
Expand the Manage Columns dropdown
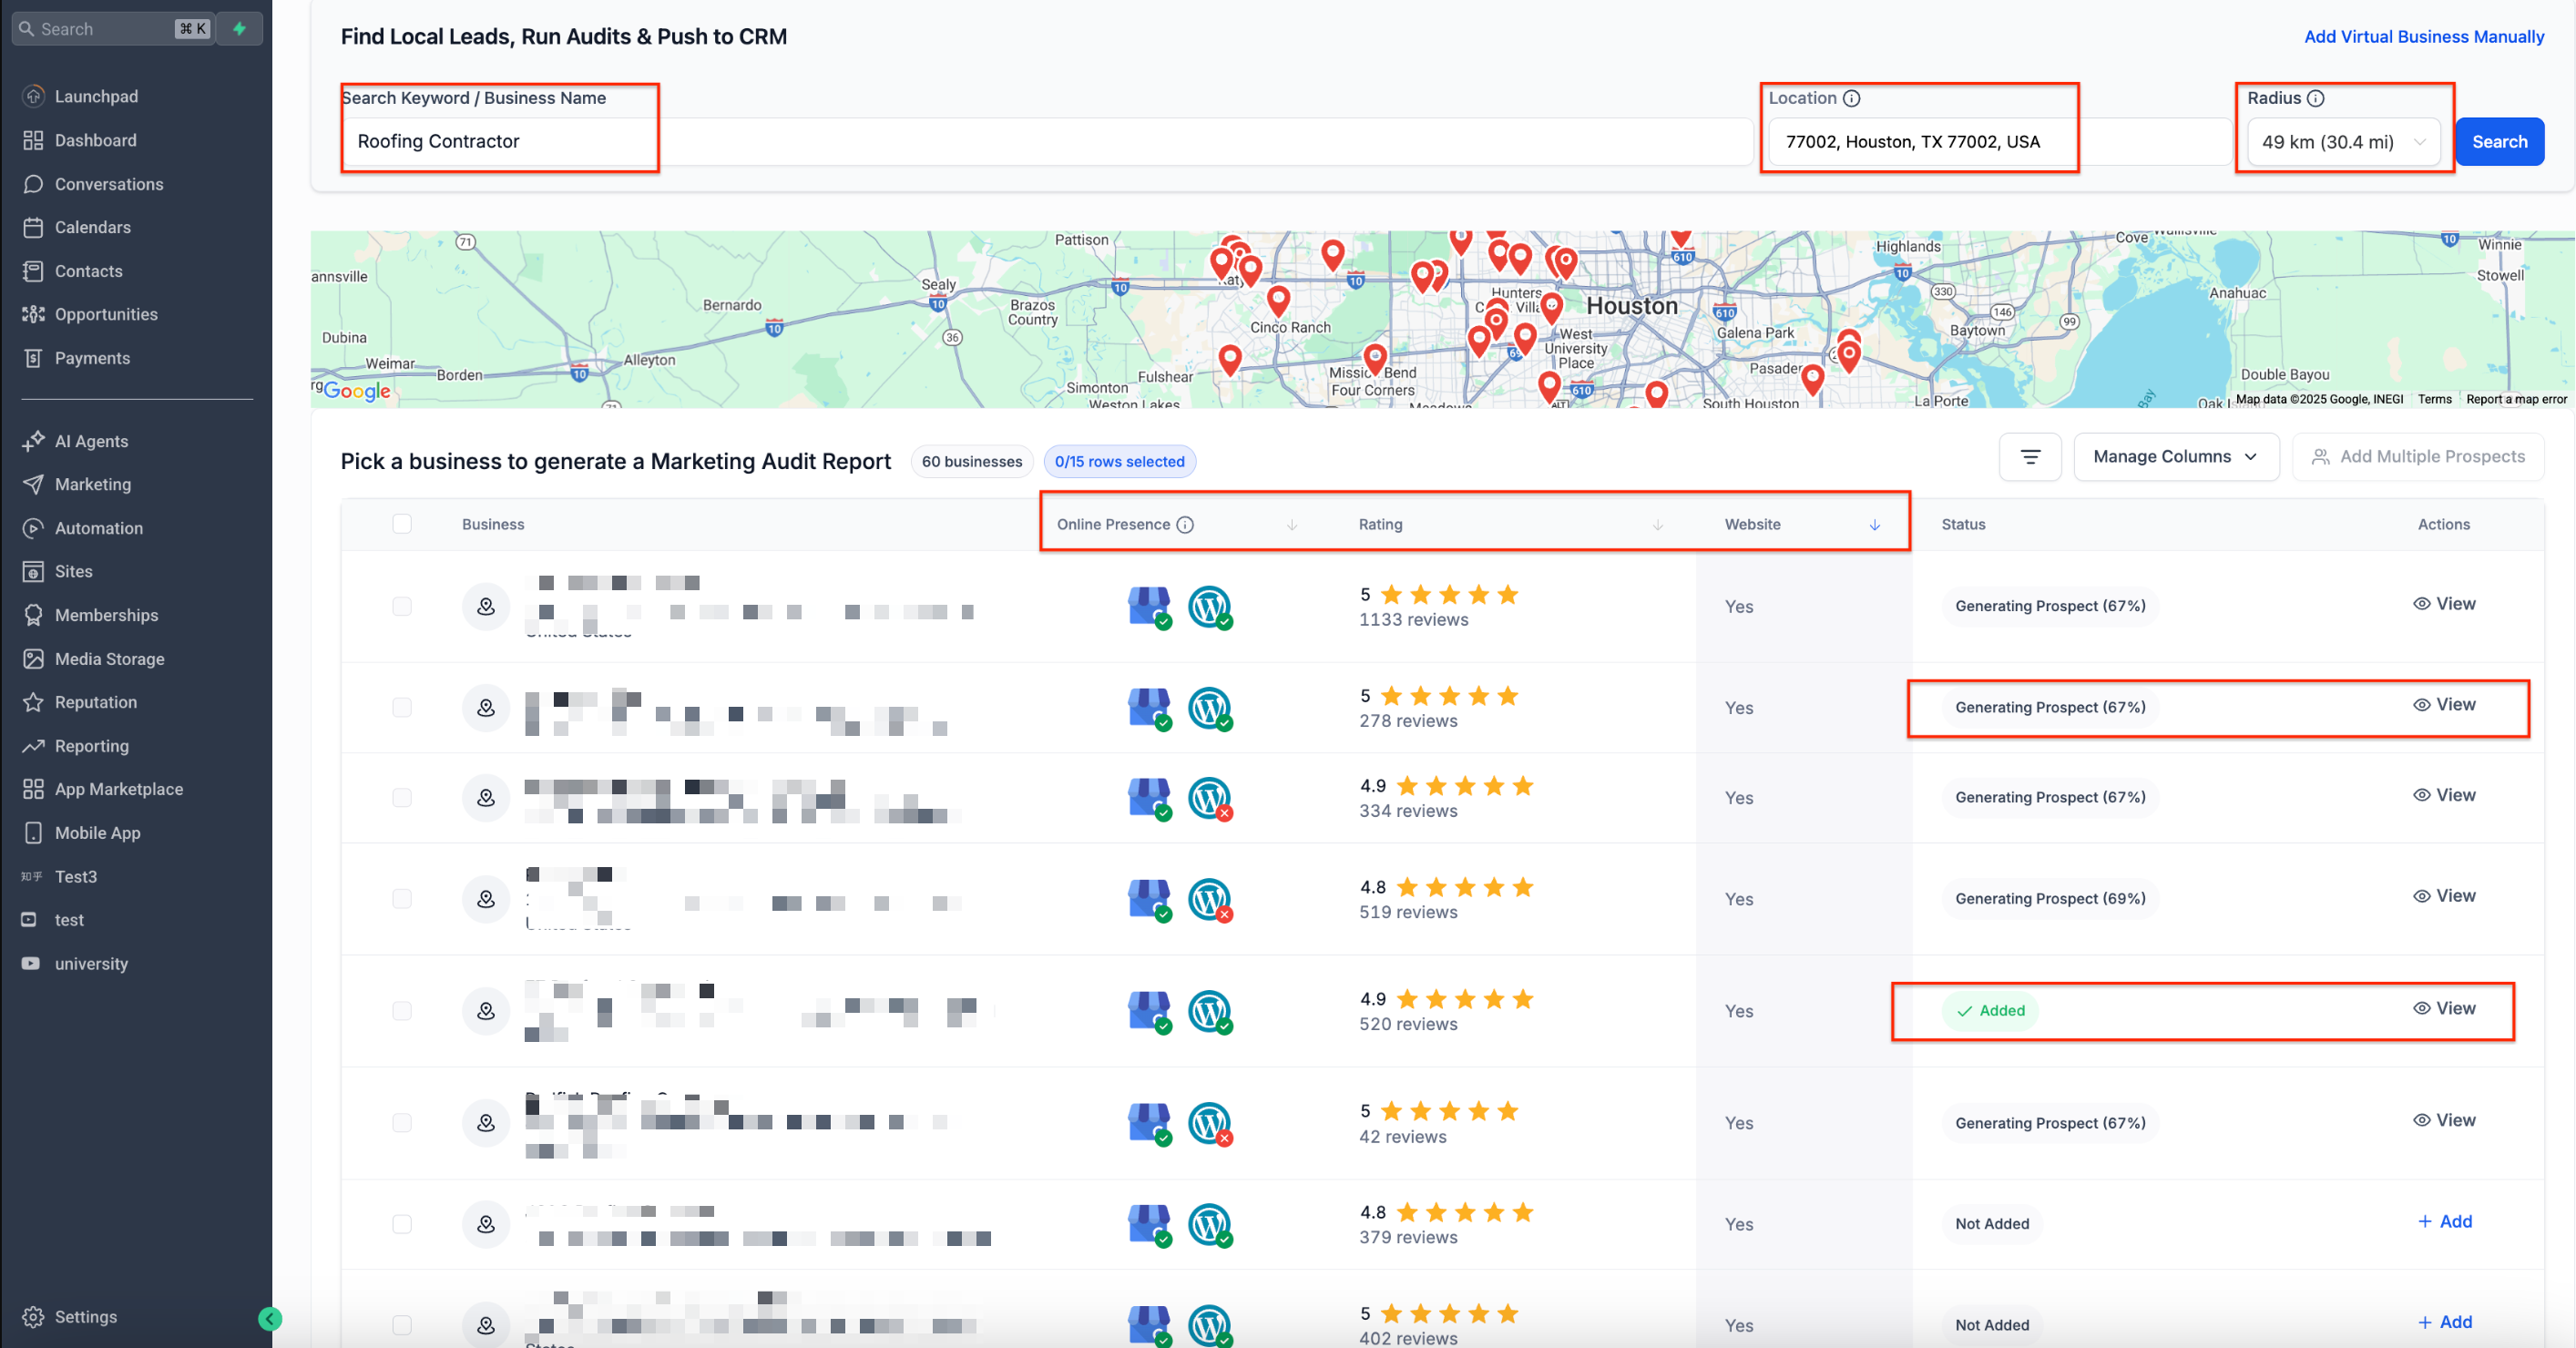2175,457
